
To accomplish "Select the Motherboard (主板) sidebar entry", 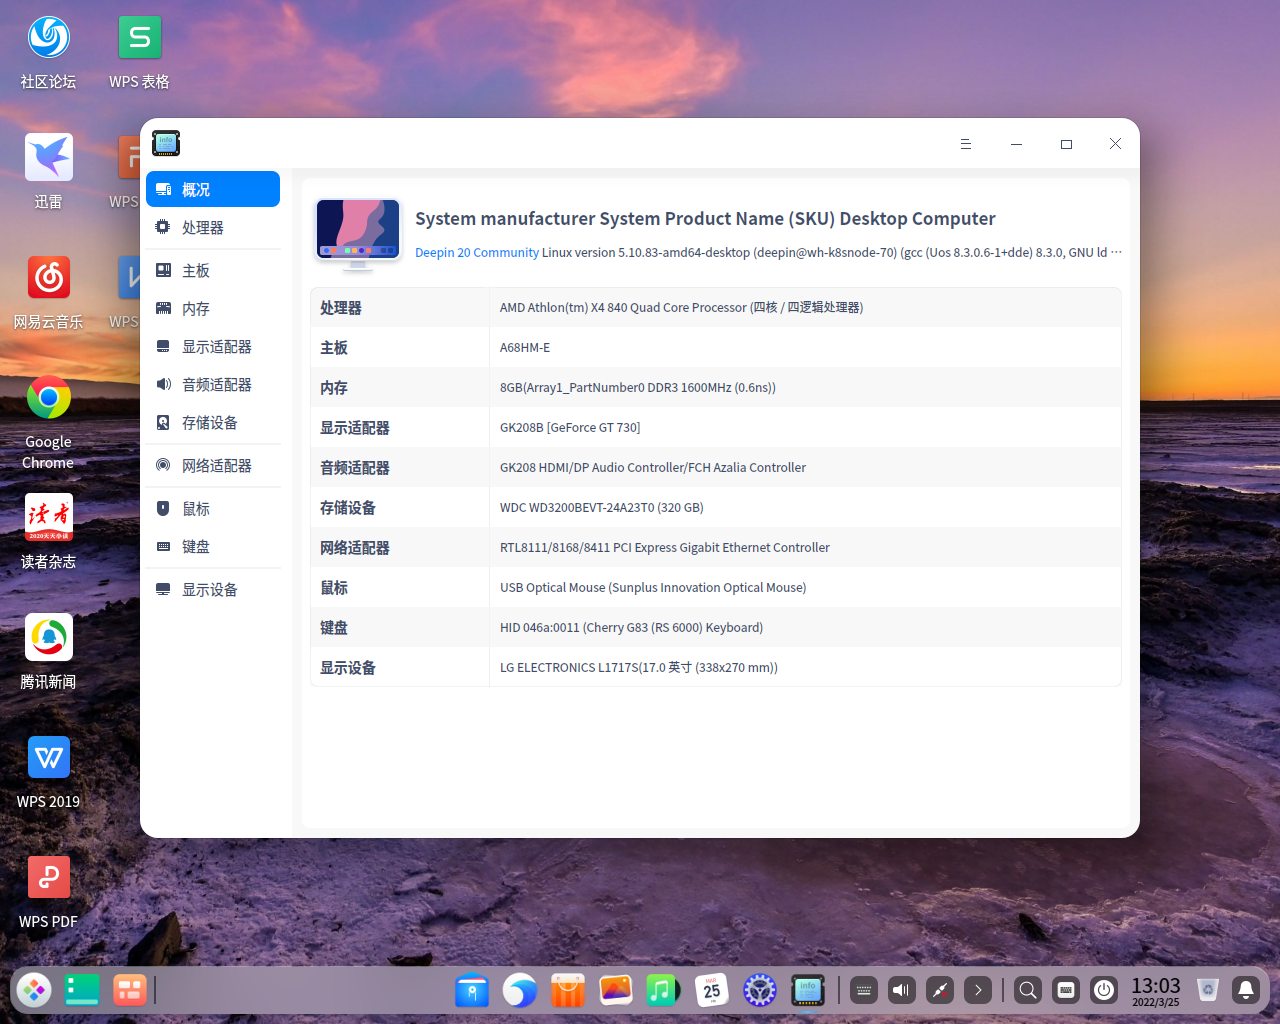I will click(194, 270).
